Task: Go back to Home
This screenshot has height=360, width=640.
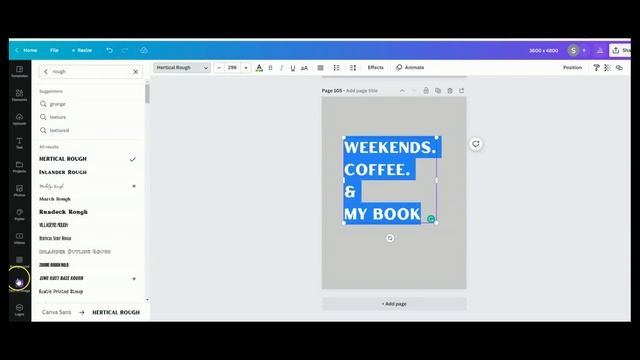Action: pyautogui.click(x=26, y=50)
